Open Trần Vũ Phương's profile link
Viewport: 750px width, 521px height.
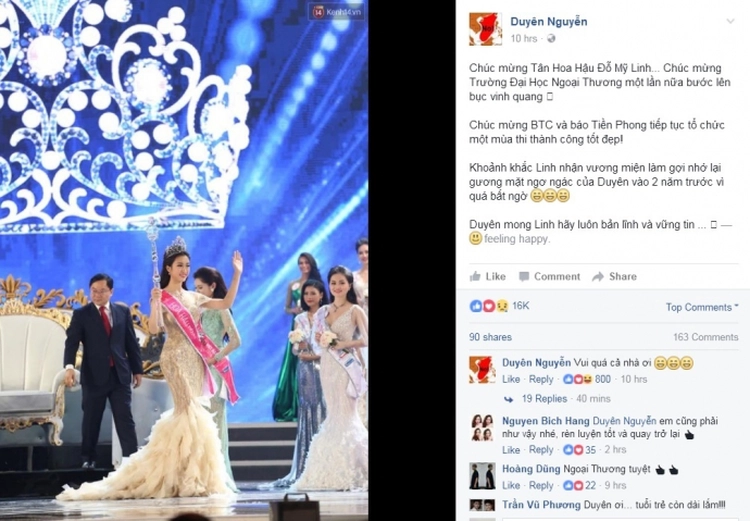541,505
